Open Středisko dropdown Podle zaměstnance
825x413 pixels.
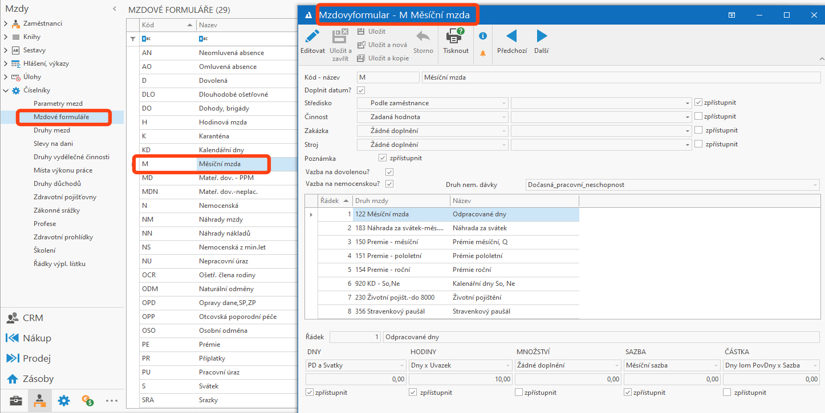[433, 103]
